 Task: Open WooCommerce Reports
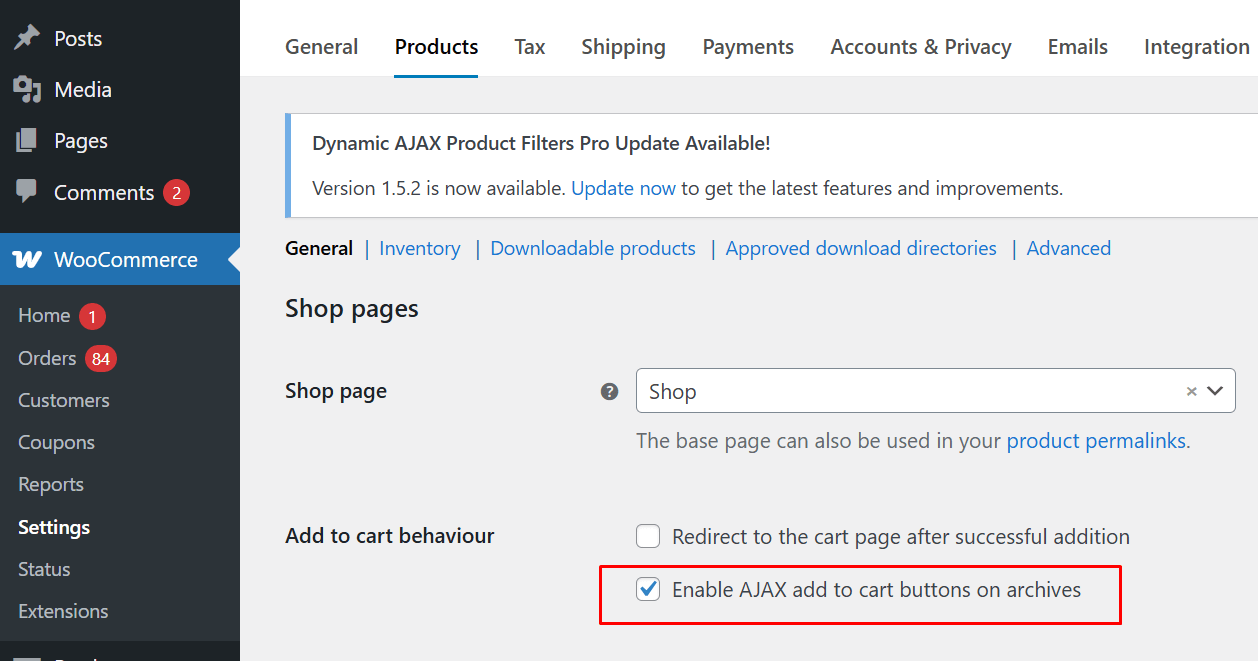[x=51, y=484]
